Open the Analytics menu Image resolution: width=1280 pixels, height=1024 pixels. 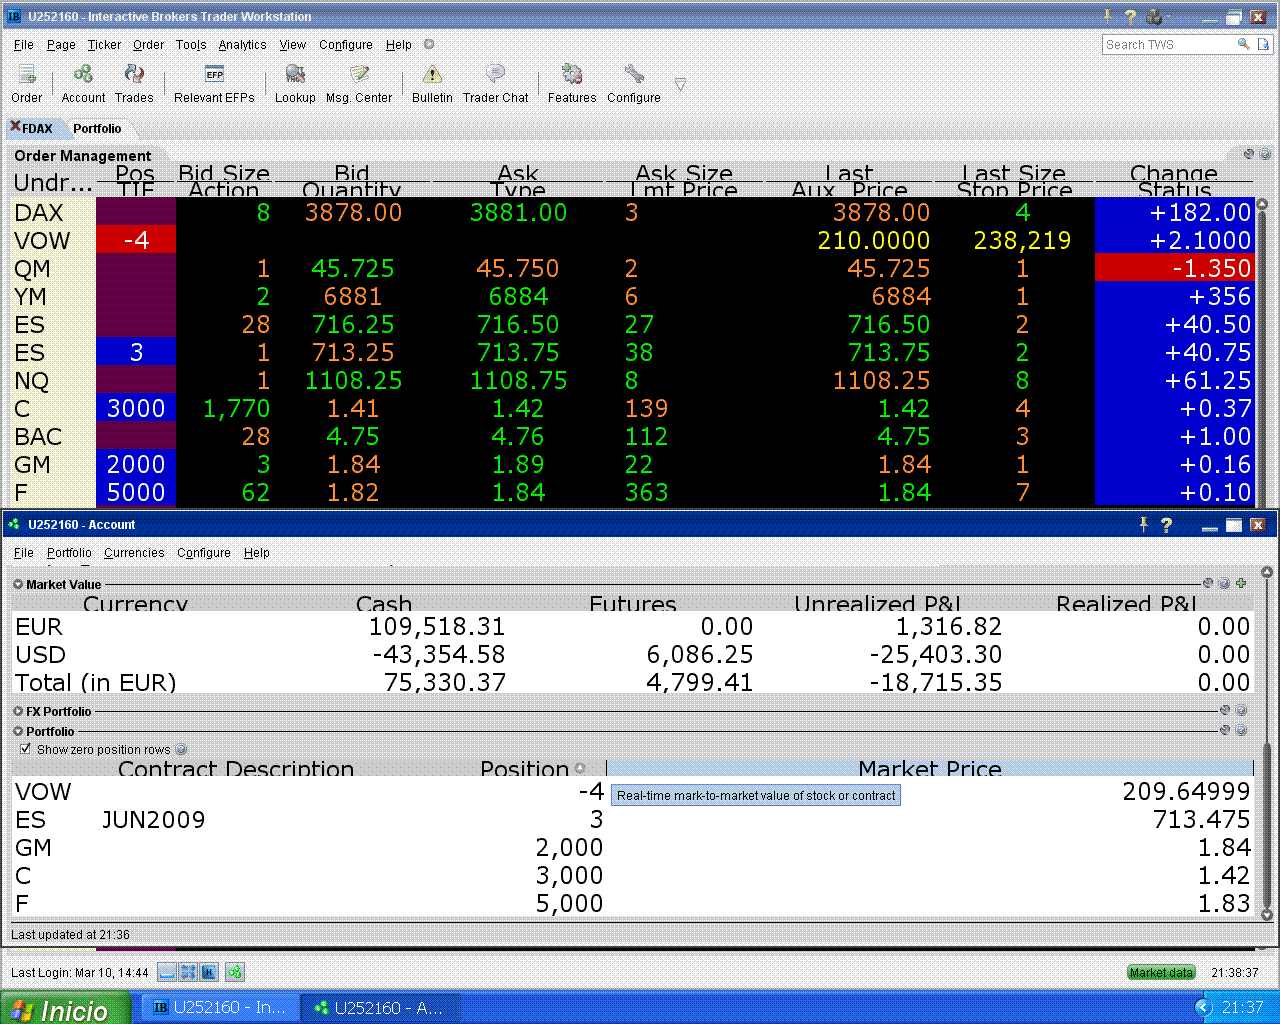tap(242, 45)
